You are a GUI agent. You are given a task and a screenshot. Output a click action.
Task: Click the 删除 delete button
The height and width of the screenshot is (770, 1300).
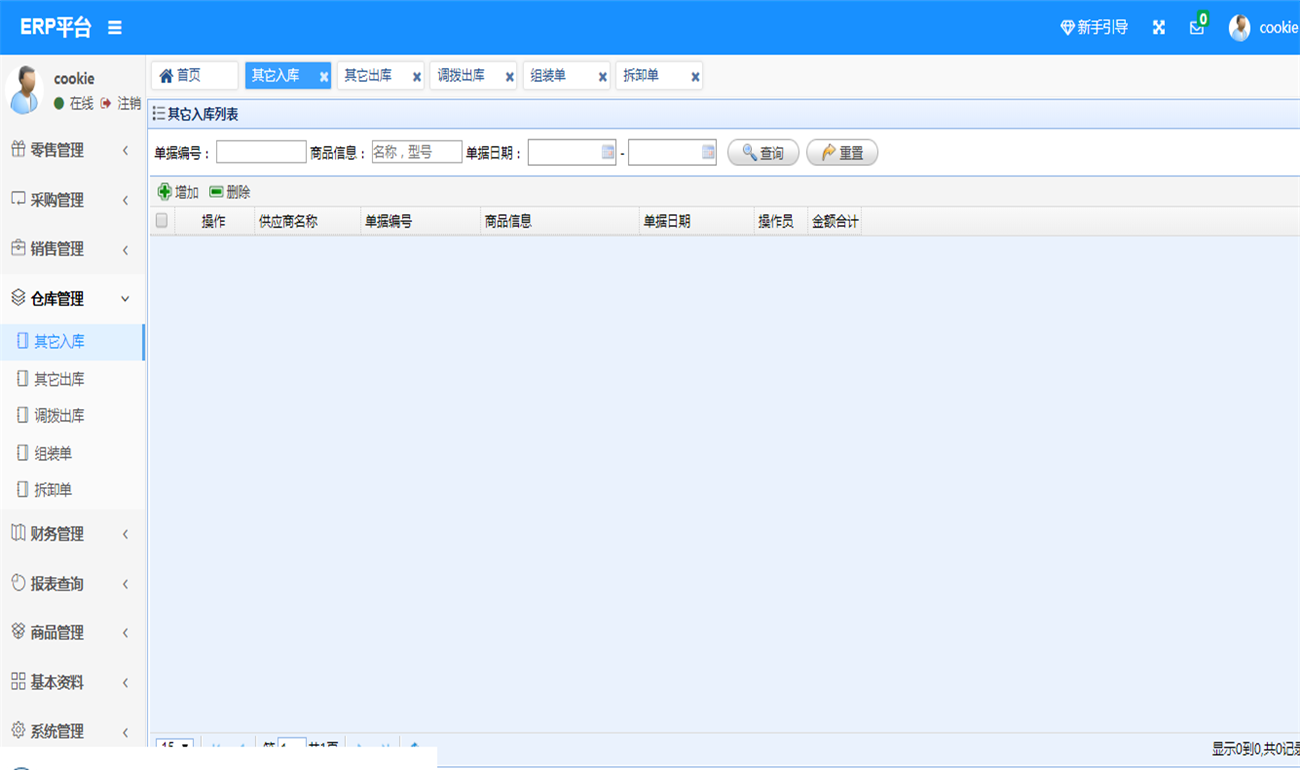(x=230, y=192)
